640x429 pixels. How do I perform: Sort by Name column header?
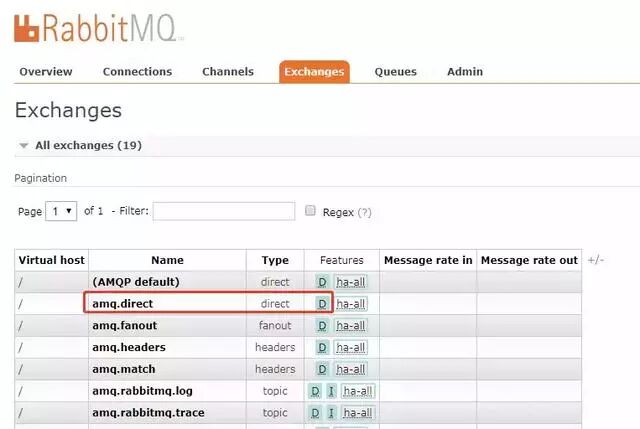[x=167, y=260]
